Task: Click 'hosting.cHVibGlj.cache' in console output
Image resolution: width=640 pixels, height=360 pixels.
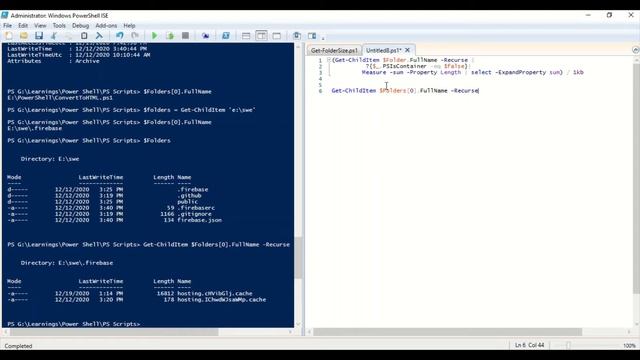Action: (x=215, y=293)
